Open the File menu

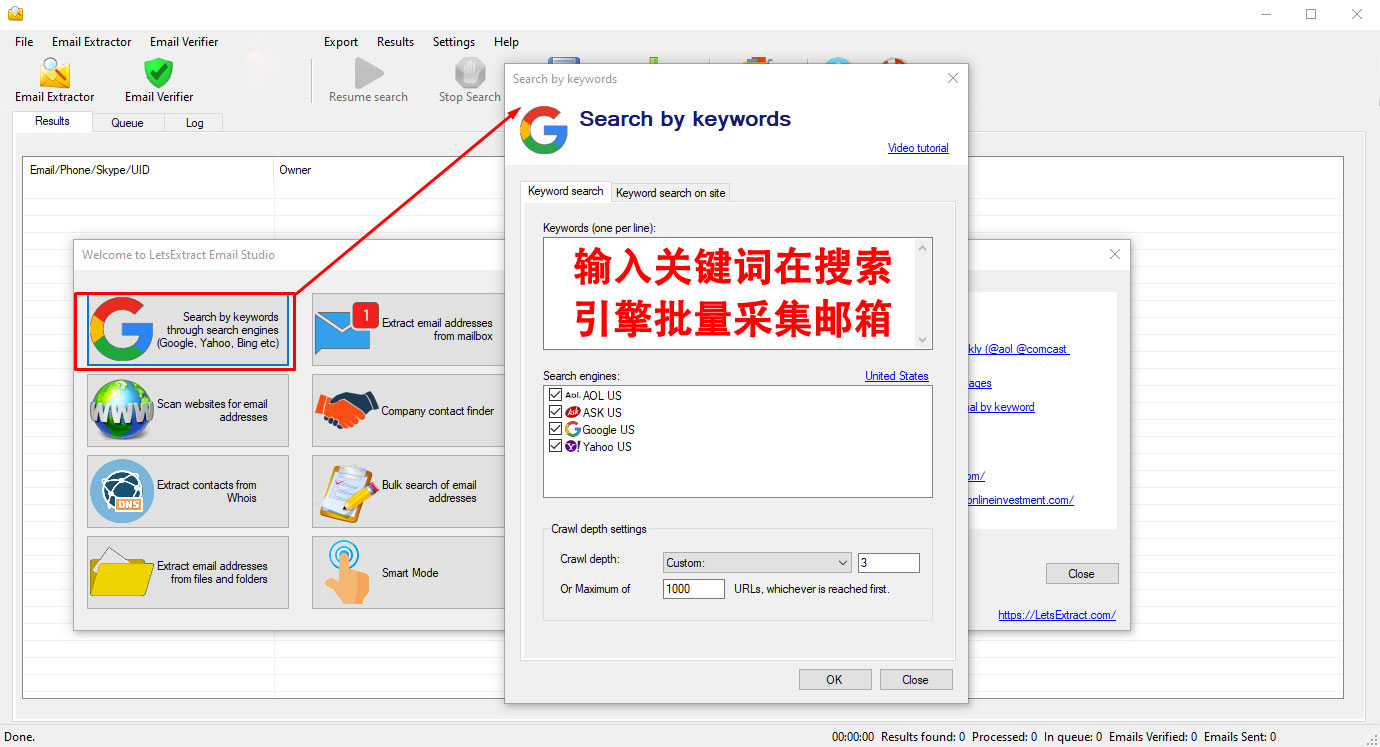(24, 42)
